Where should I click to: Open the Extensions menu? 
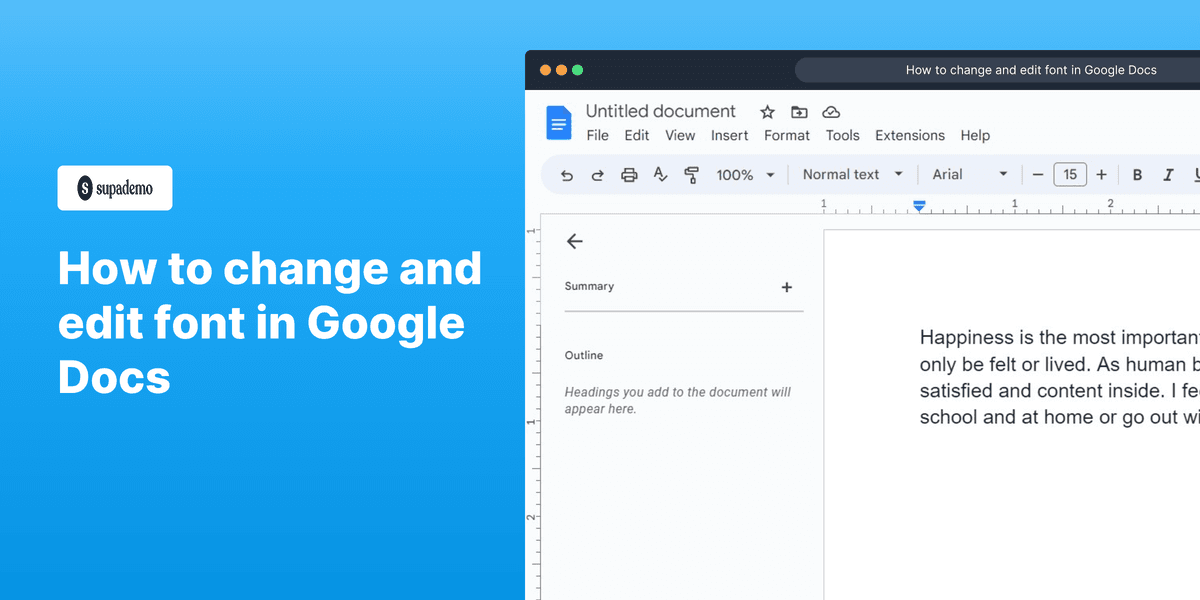[x=909, y=135]
